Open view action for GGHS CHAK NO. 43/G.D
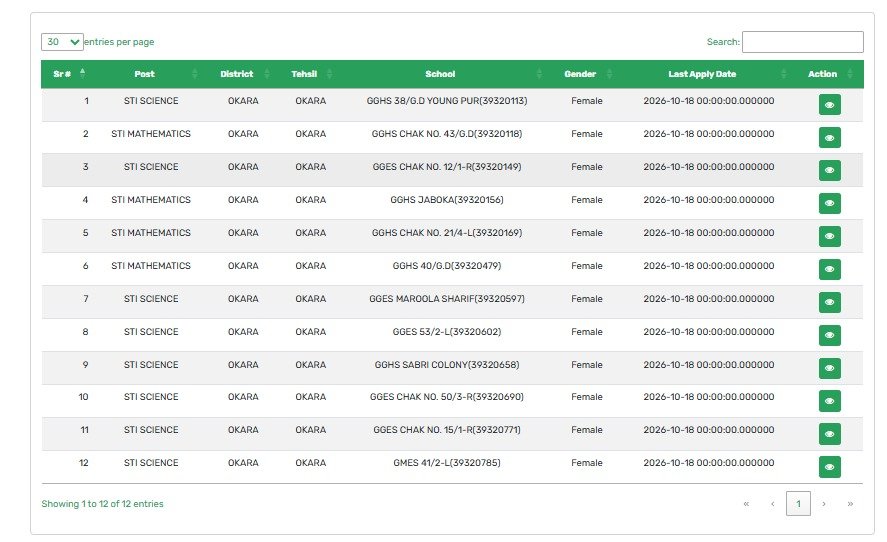The width and height of the screenshot is (887, 542). (829, 137)
